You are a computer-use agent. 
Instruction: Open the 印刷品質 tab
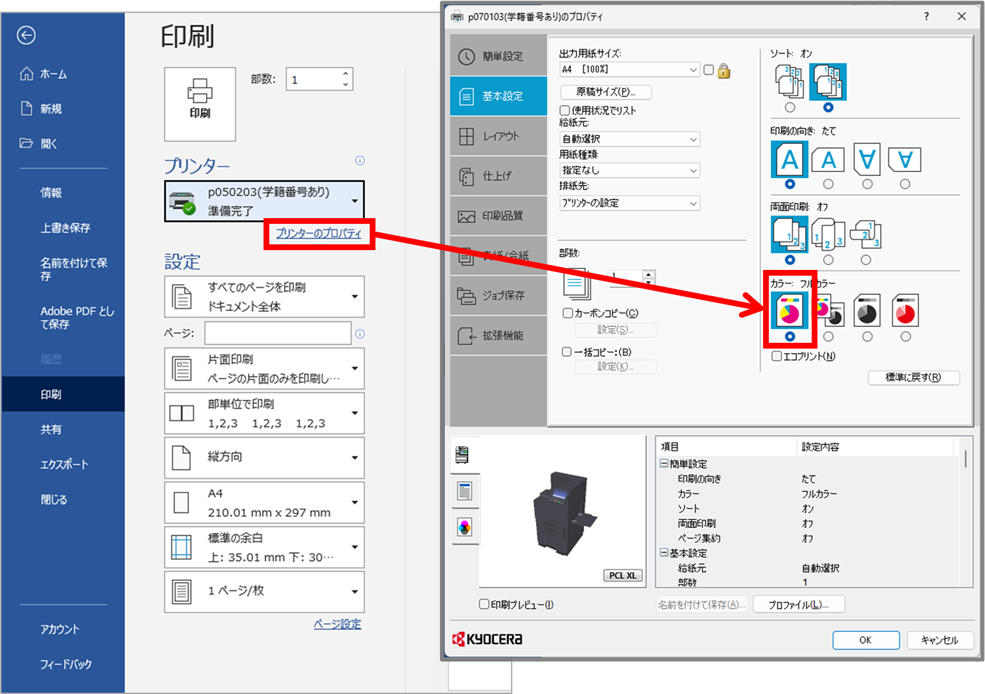499,215
